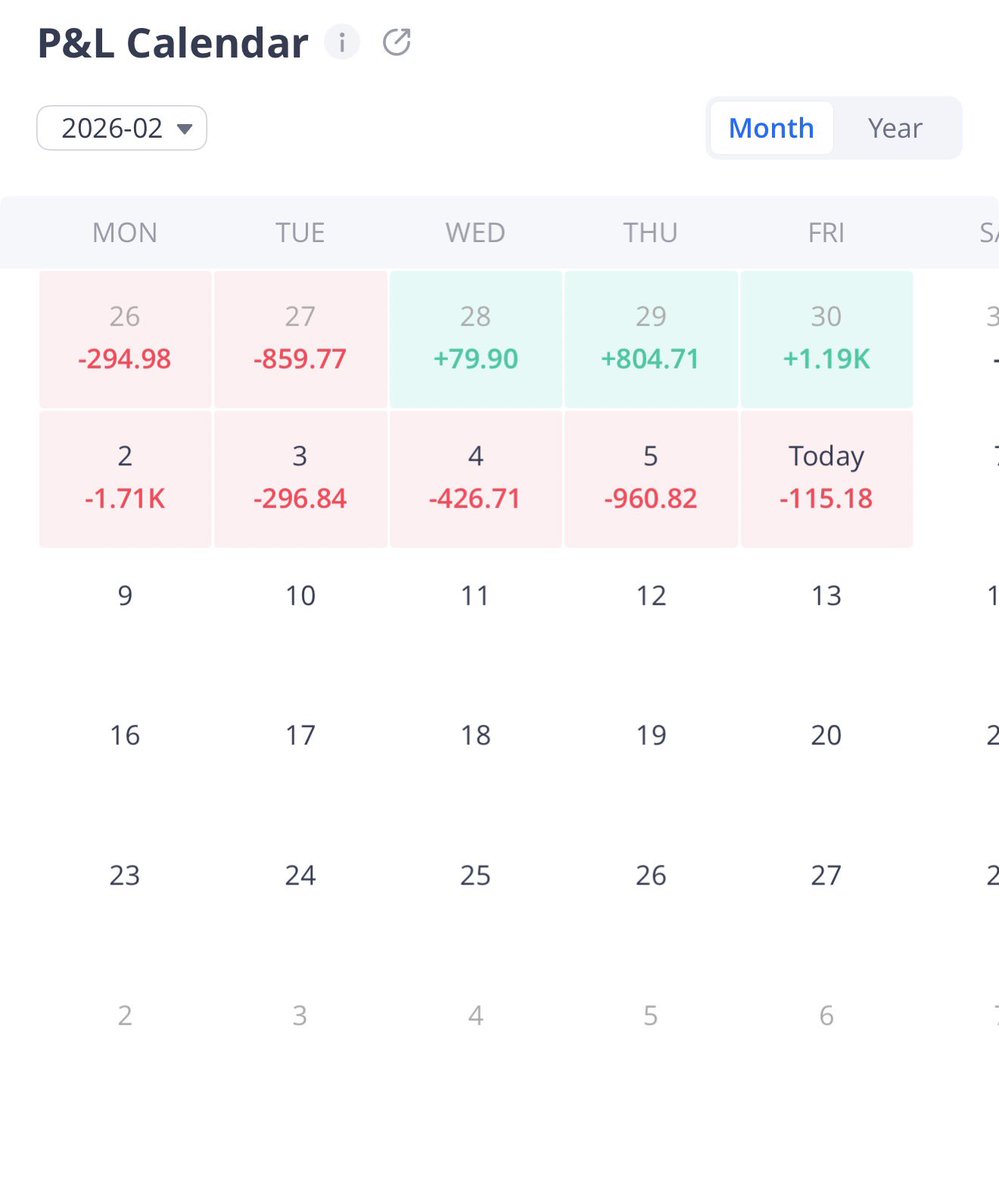999x1200 pixels.
Task: Click the share/export icon next to title
Action: [x=397, y=43]
